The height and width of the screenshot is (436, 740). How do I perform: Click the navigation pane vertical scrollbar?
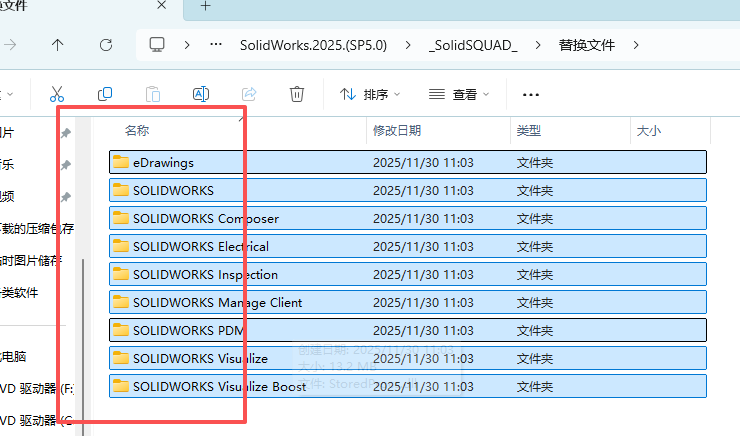coord(83,347)
